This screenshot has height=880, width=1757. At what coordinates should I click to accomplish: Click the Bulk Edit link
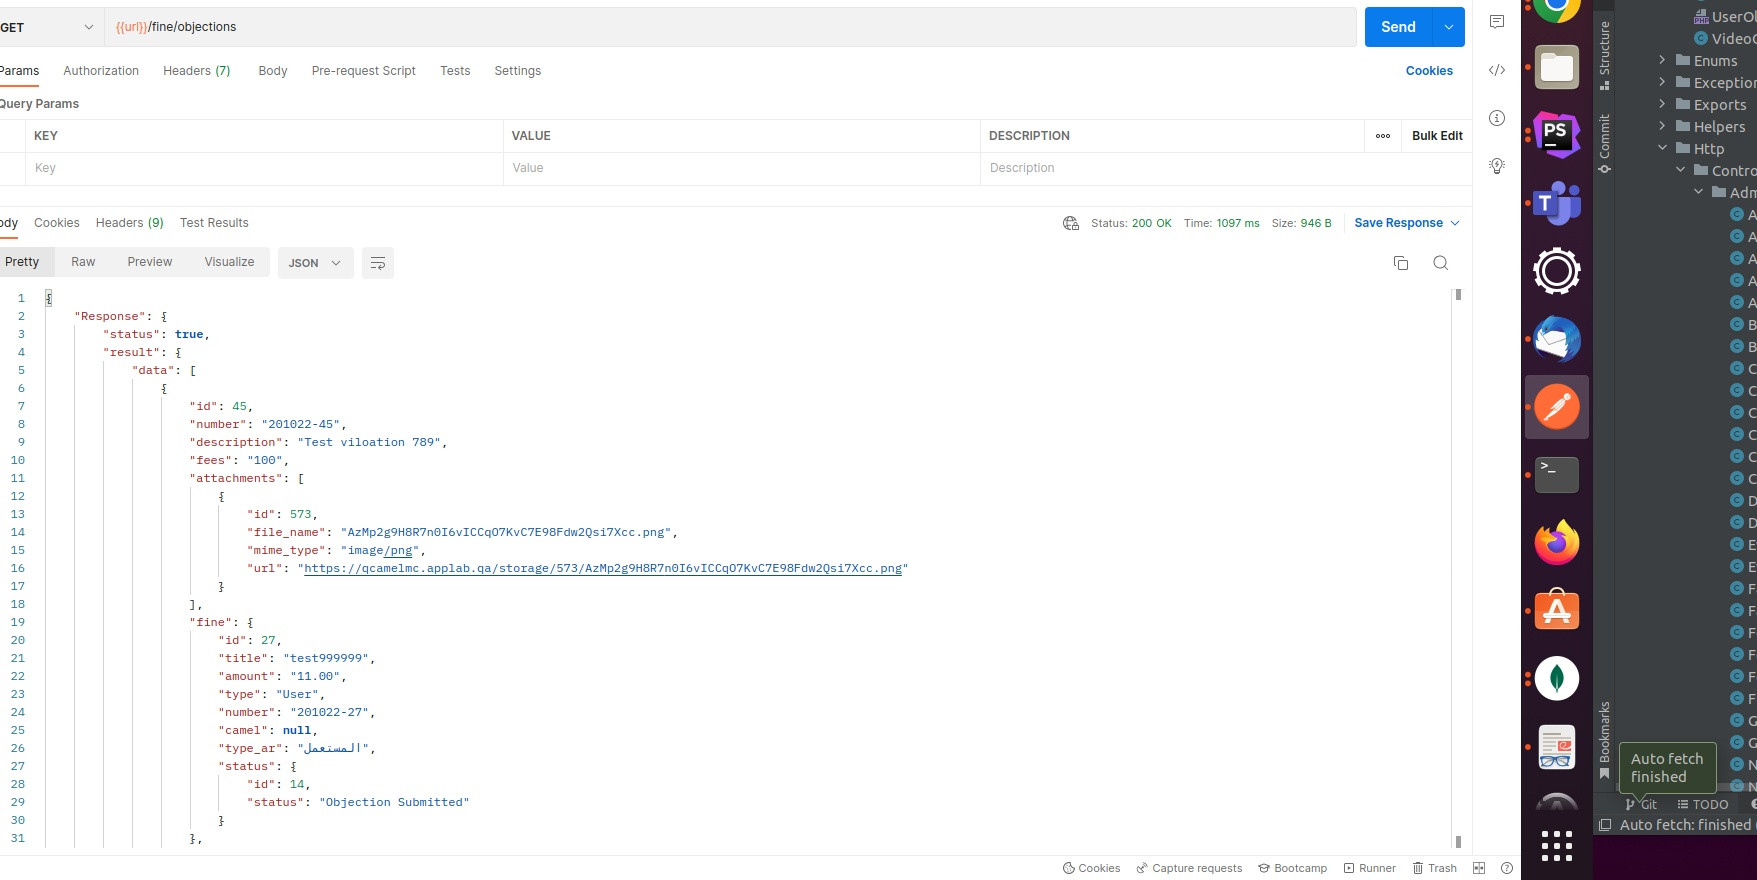[x=1436, y=136]
